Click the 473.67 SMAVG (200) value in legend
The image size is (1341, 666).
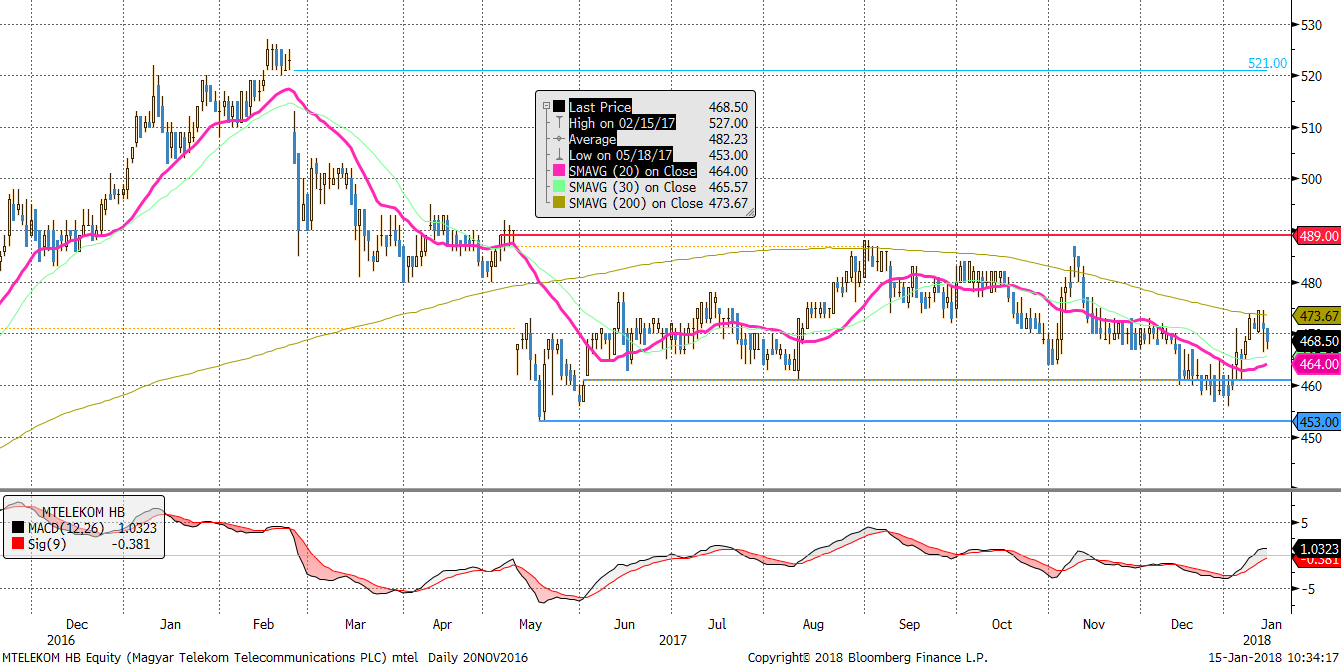[727, 203]
